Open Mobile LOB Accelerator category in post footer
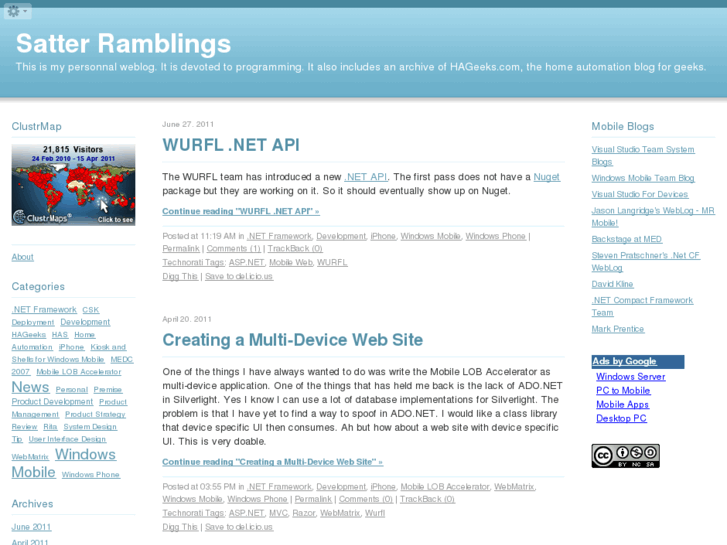The height and width of the screenshot is (545, 727). pos(445,487)
